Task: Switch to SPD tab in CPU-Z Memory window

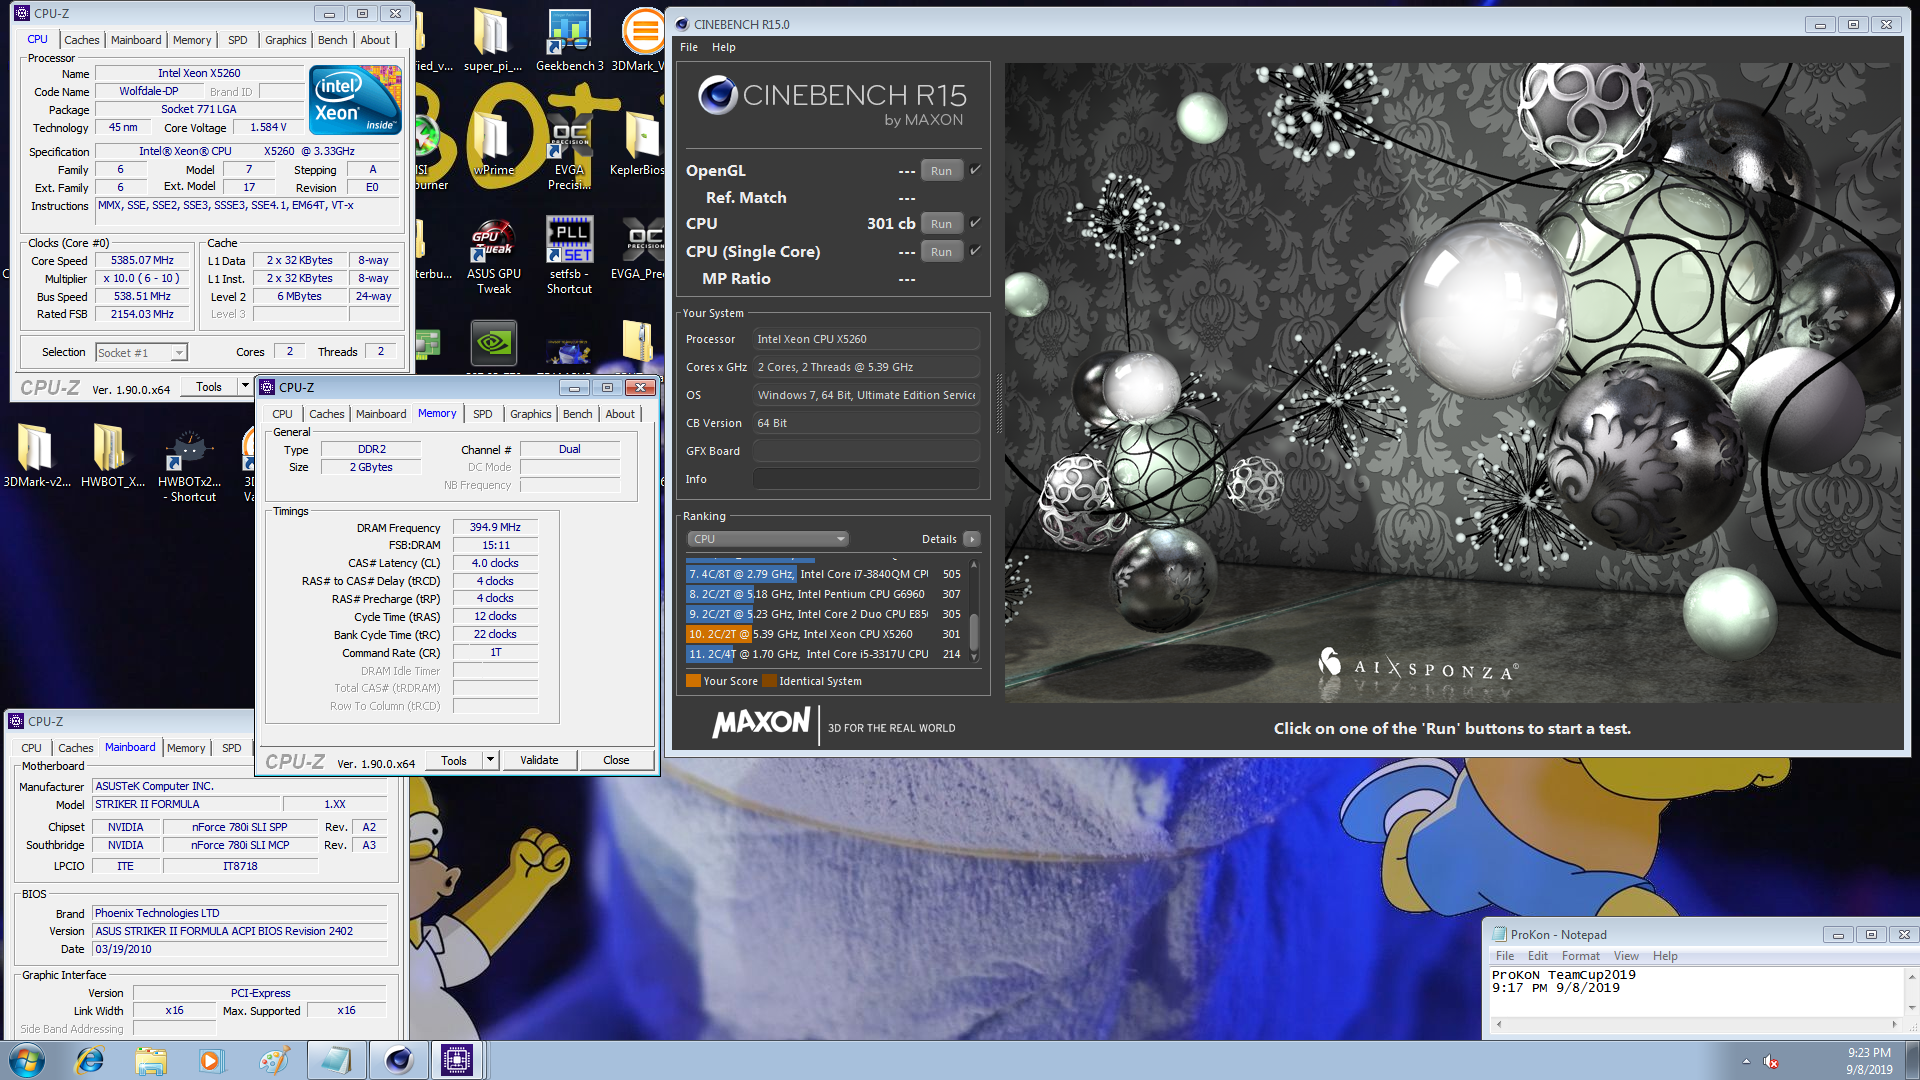Action: click(x=483, y=414)
